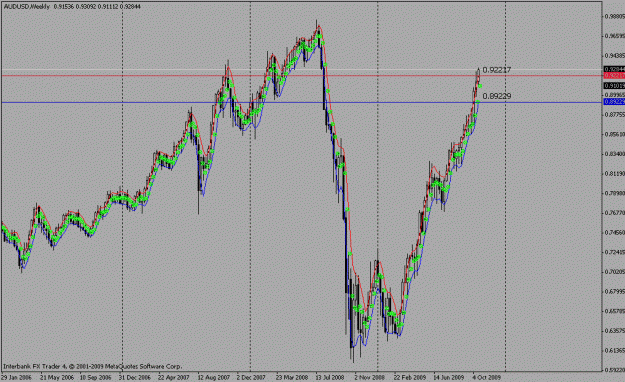Click the Interbank FX Trader 4 copyright text
This screenshot has width=625, height=382.
point(92,366)
